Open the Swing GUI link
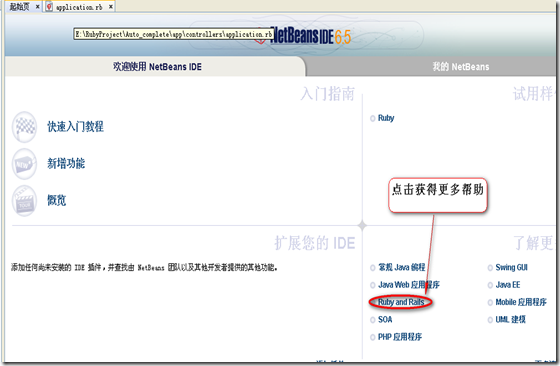Viewport: 560px width, 366px height. [x=511, y=267]
